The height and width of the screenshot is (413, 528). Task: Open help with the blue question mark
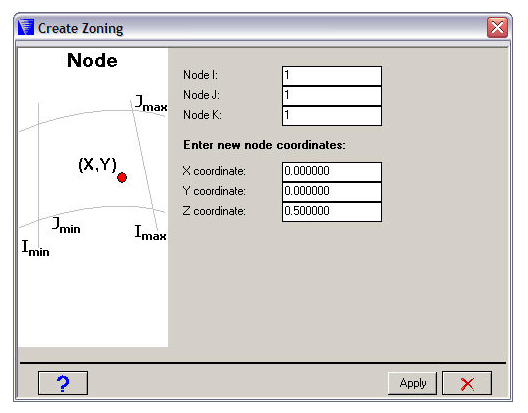pyautogui.click(x=63, y=383)
